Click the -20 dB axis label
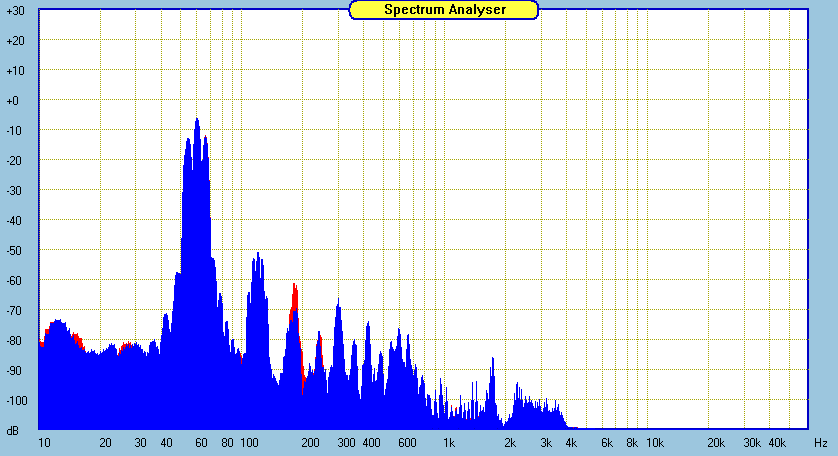838x456 pixels. [x=16, y=161]
